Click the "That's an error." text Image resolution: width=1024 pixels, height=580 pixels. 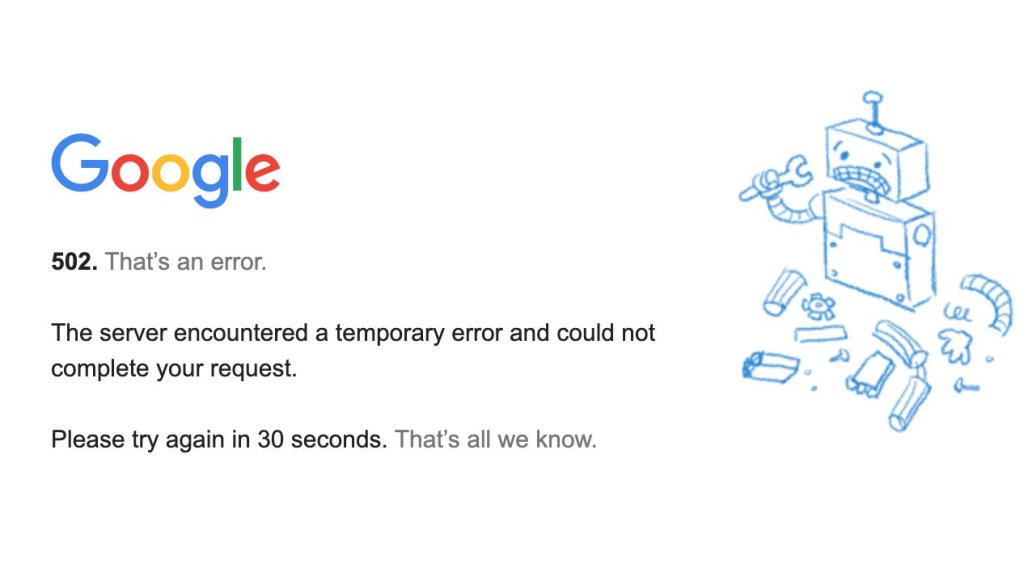pyautogui.click(x=186, y=263)
